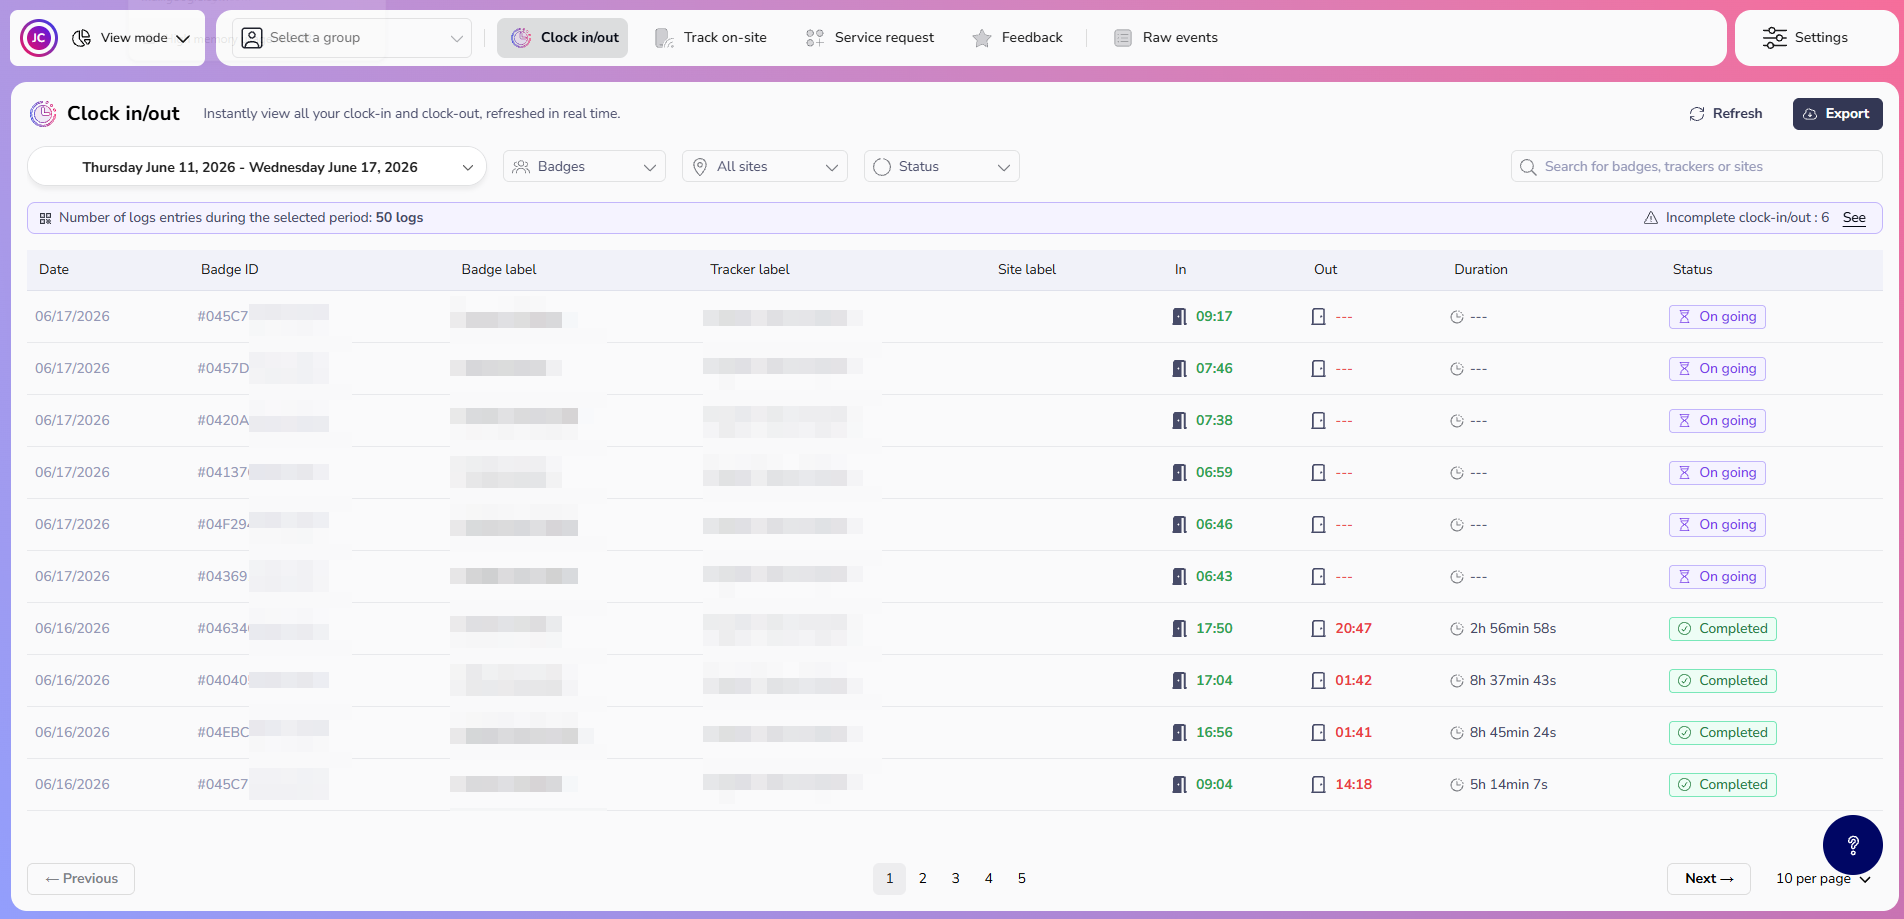Open the date range picker dropdown

257,167
